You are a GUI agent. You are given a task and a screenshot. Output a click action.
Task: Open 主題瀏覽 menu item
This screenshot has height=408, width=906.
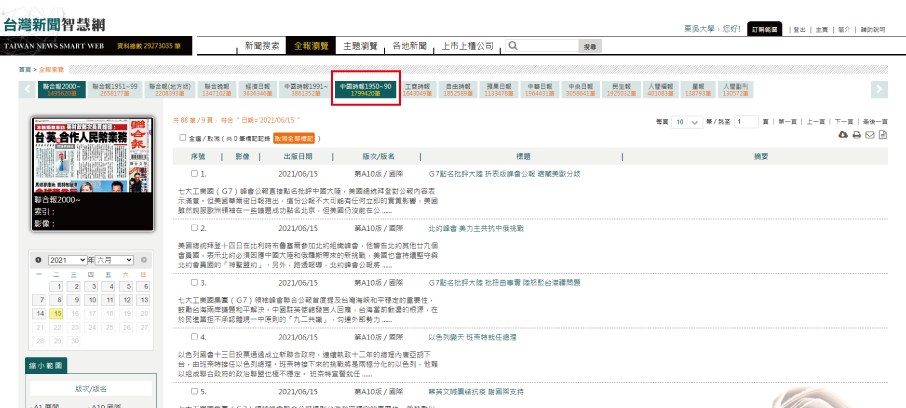pyautogui.click(x=360, y=46)
